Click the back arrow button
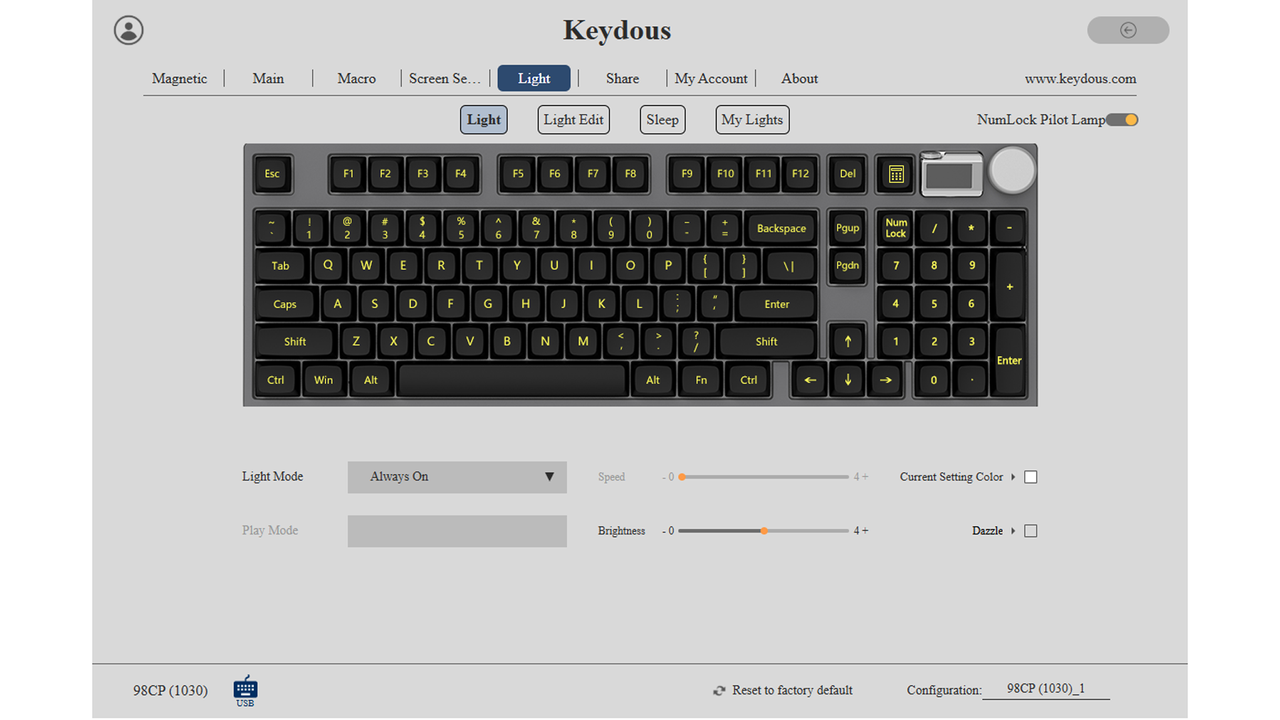Image resolution: width=1280 pixels, height=720 pixels. [x=1128, y=30]
